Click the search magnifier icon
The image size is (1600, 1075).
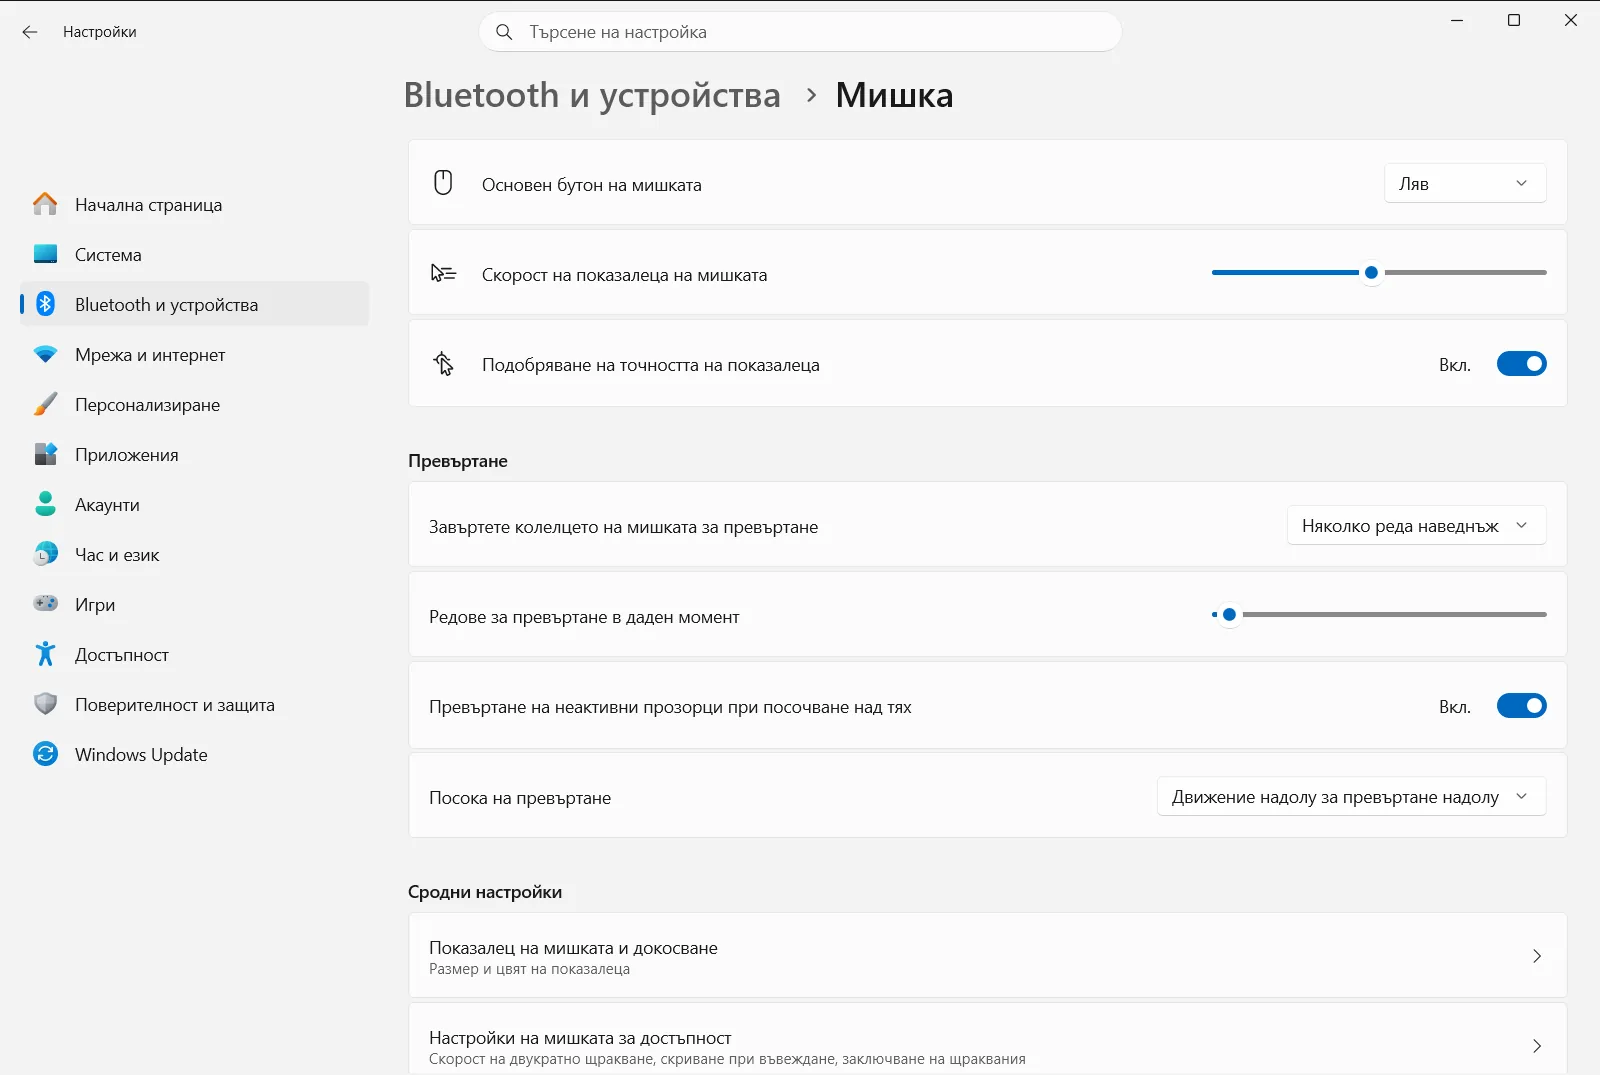(x=505, y=32)
